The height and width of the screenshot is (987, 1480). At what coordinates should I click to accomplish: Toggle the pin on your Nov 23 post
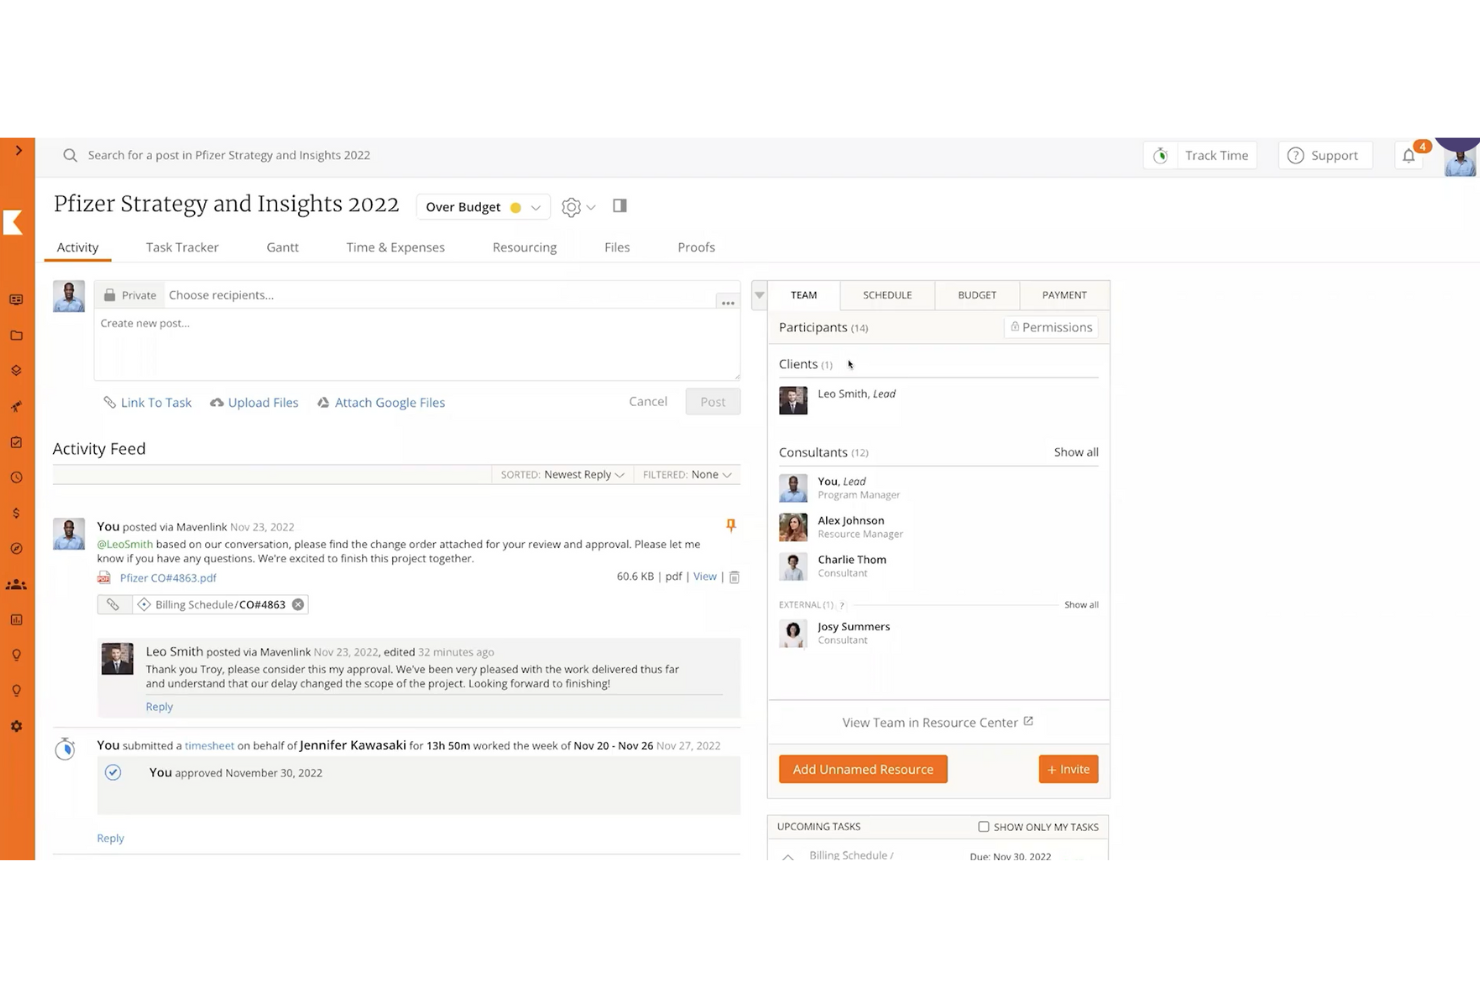731,525
